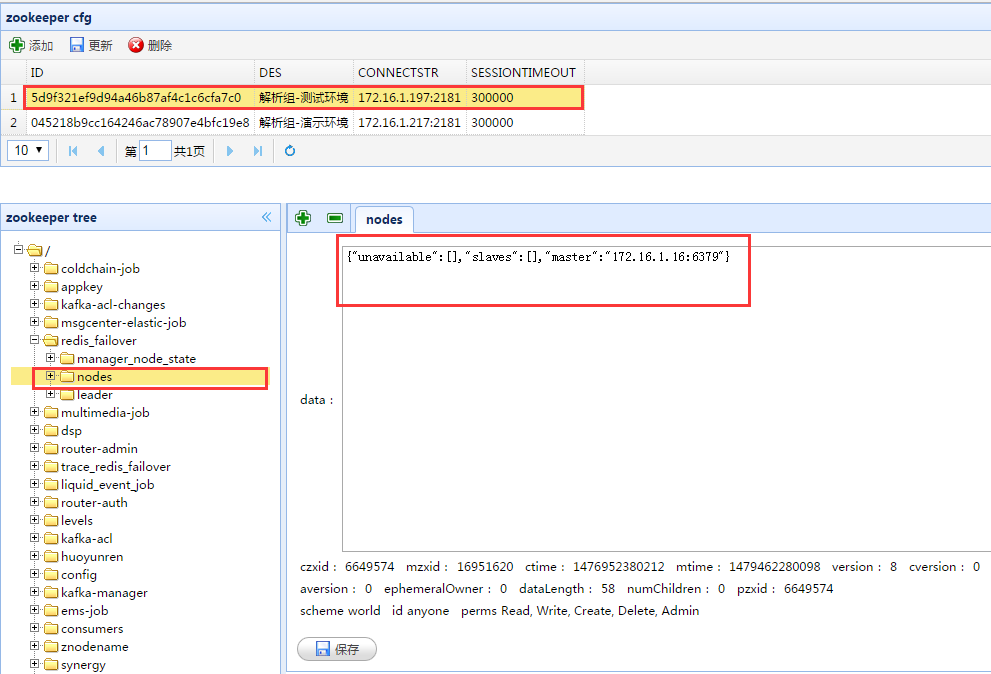
Task: Click the 更新 button label
Action: [100, 46]
